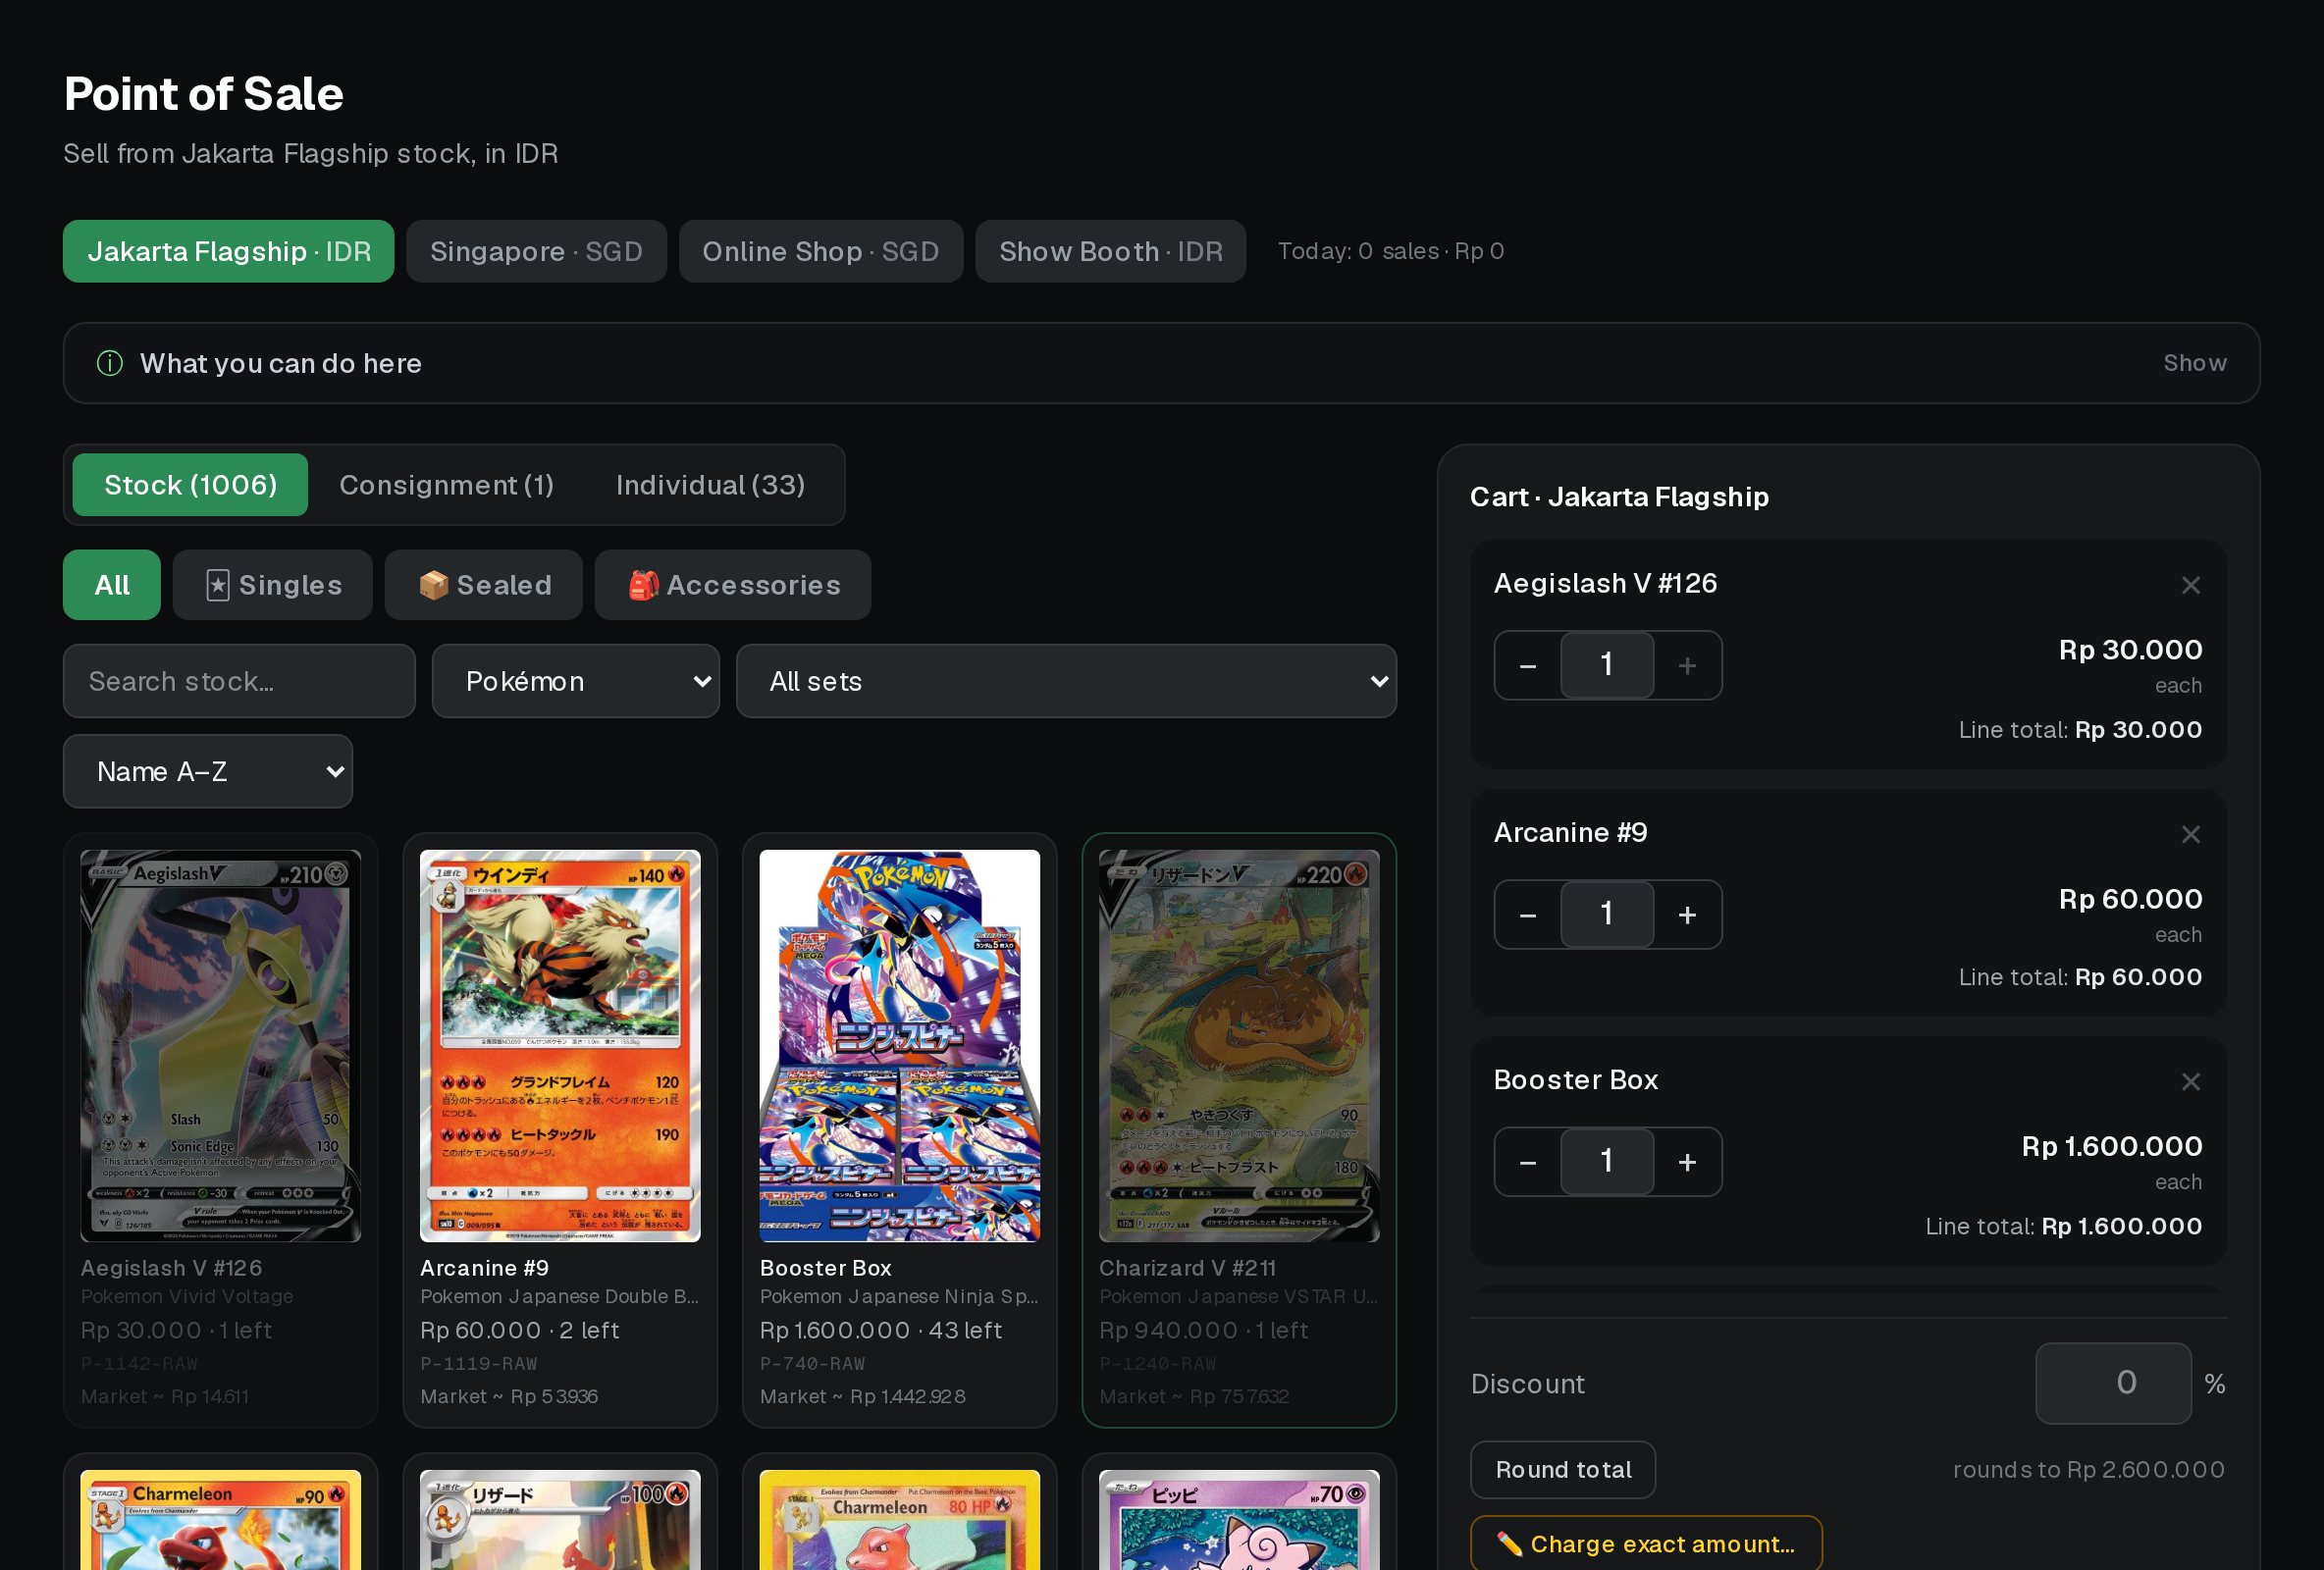Filter stock by Accessories
This screenshot has height=1570, width=2324.
click(x=733, y=585)
